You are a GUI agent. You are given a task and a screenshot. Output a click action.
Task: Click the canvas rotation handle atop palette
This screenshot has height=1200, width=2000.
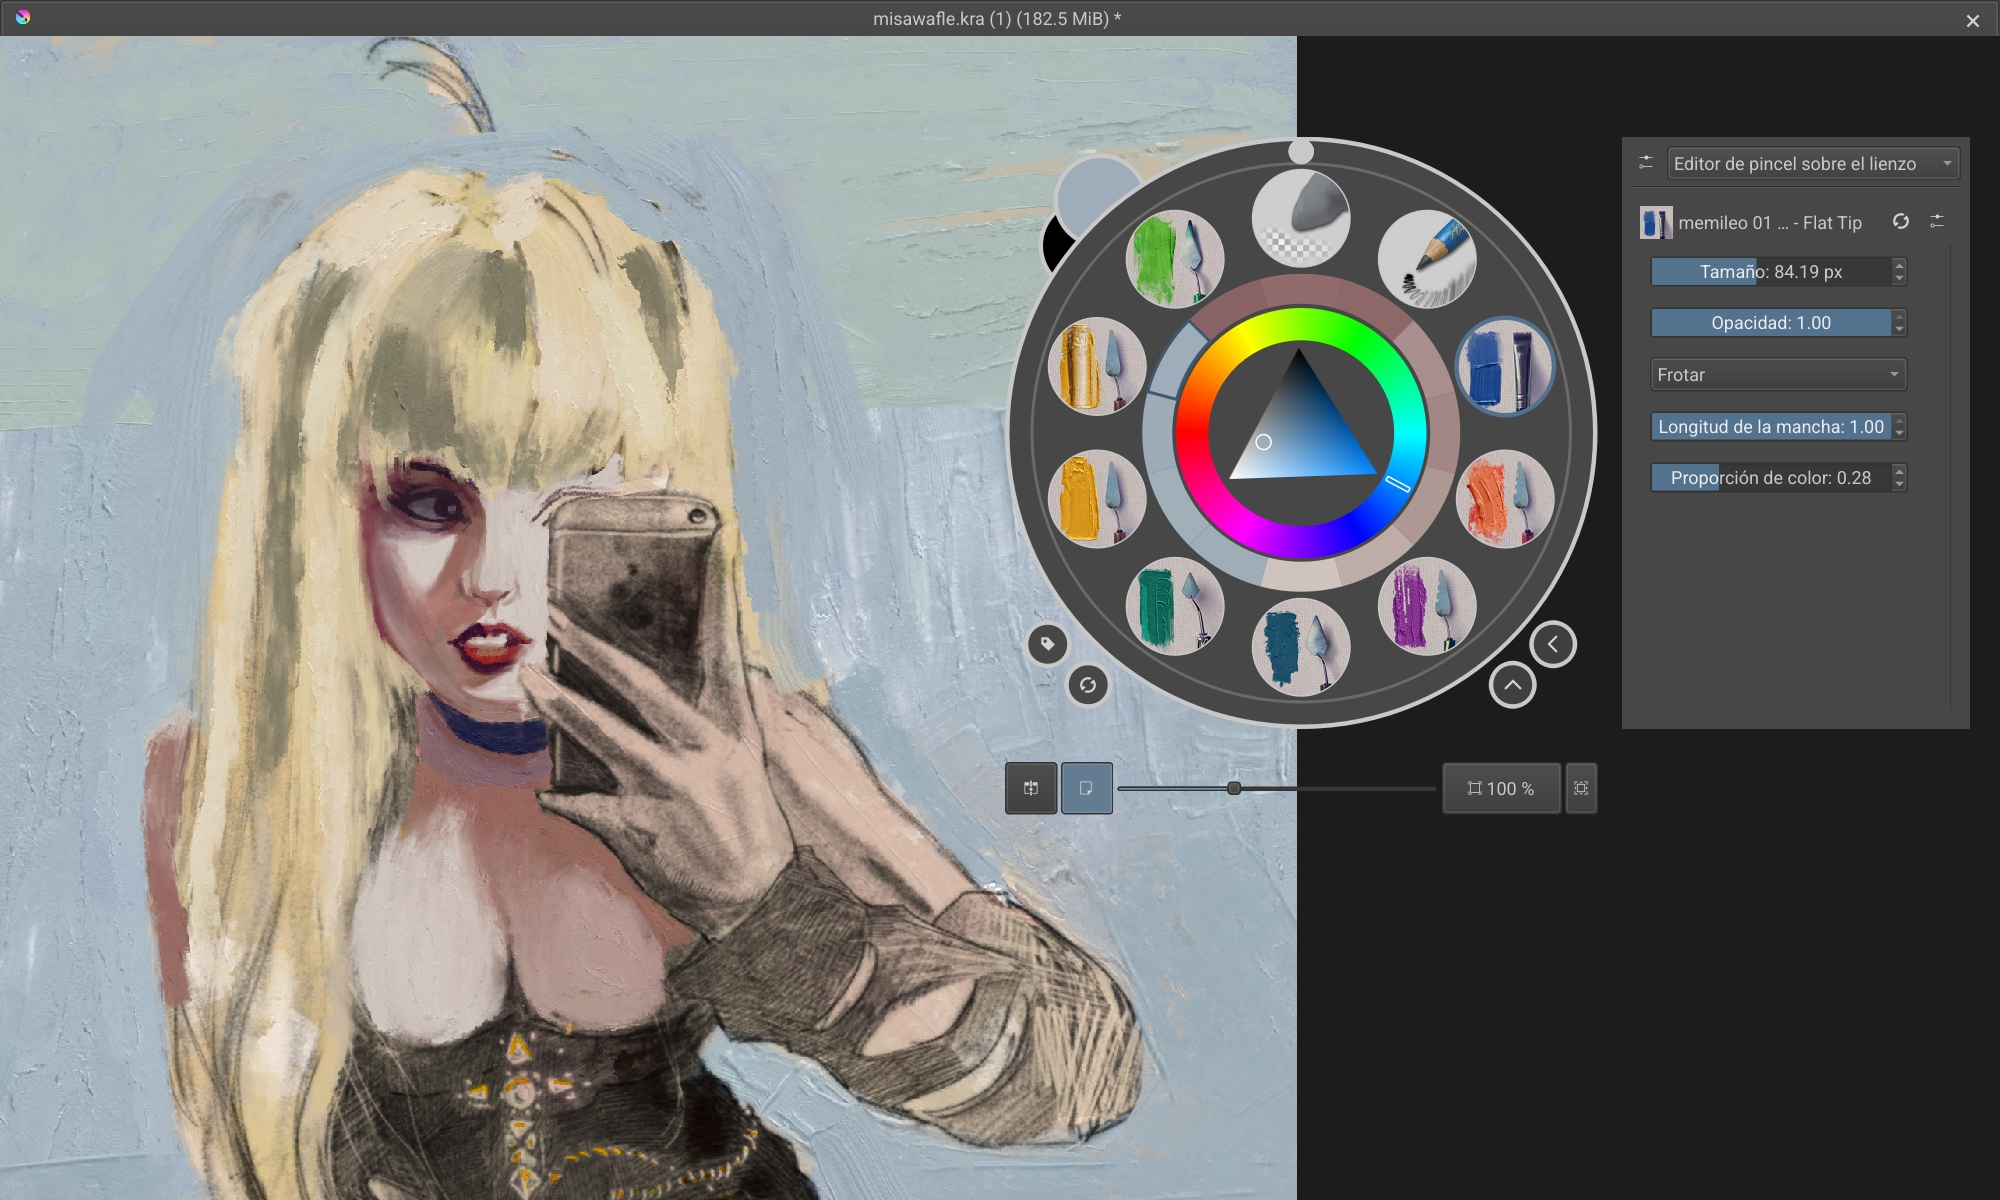(x=1300, y=152)
